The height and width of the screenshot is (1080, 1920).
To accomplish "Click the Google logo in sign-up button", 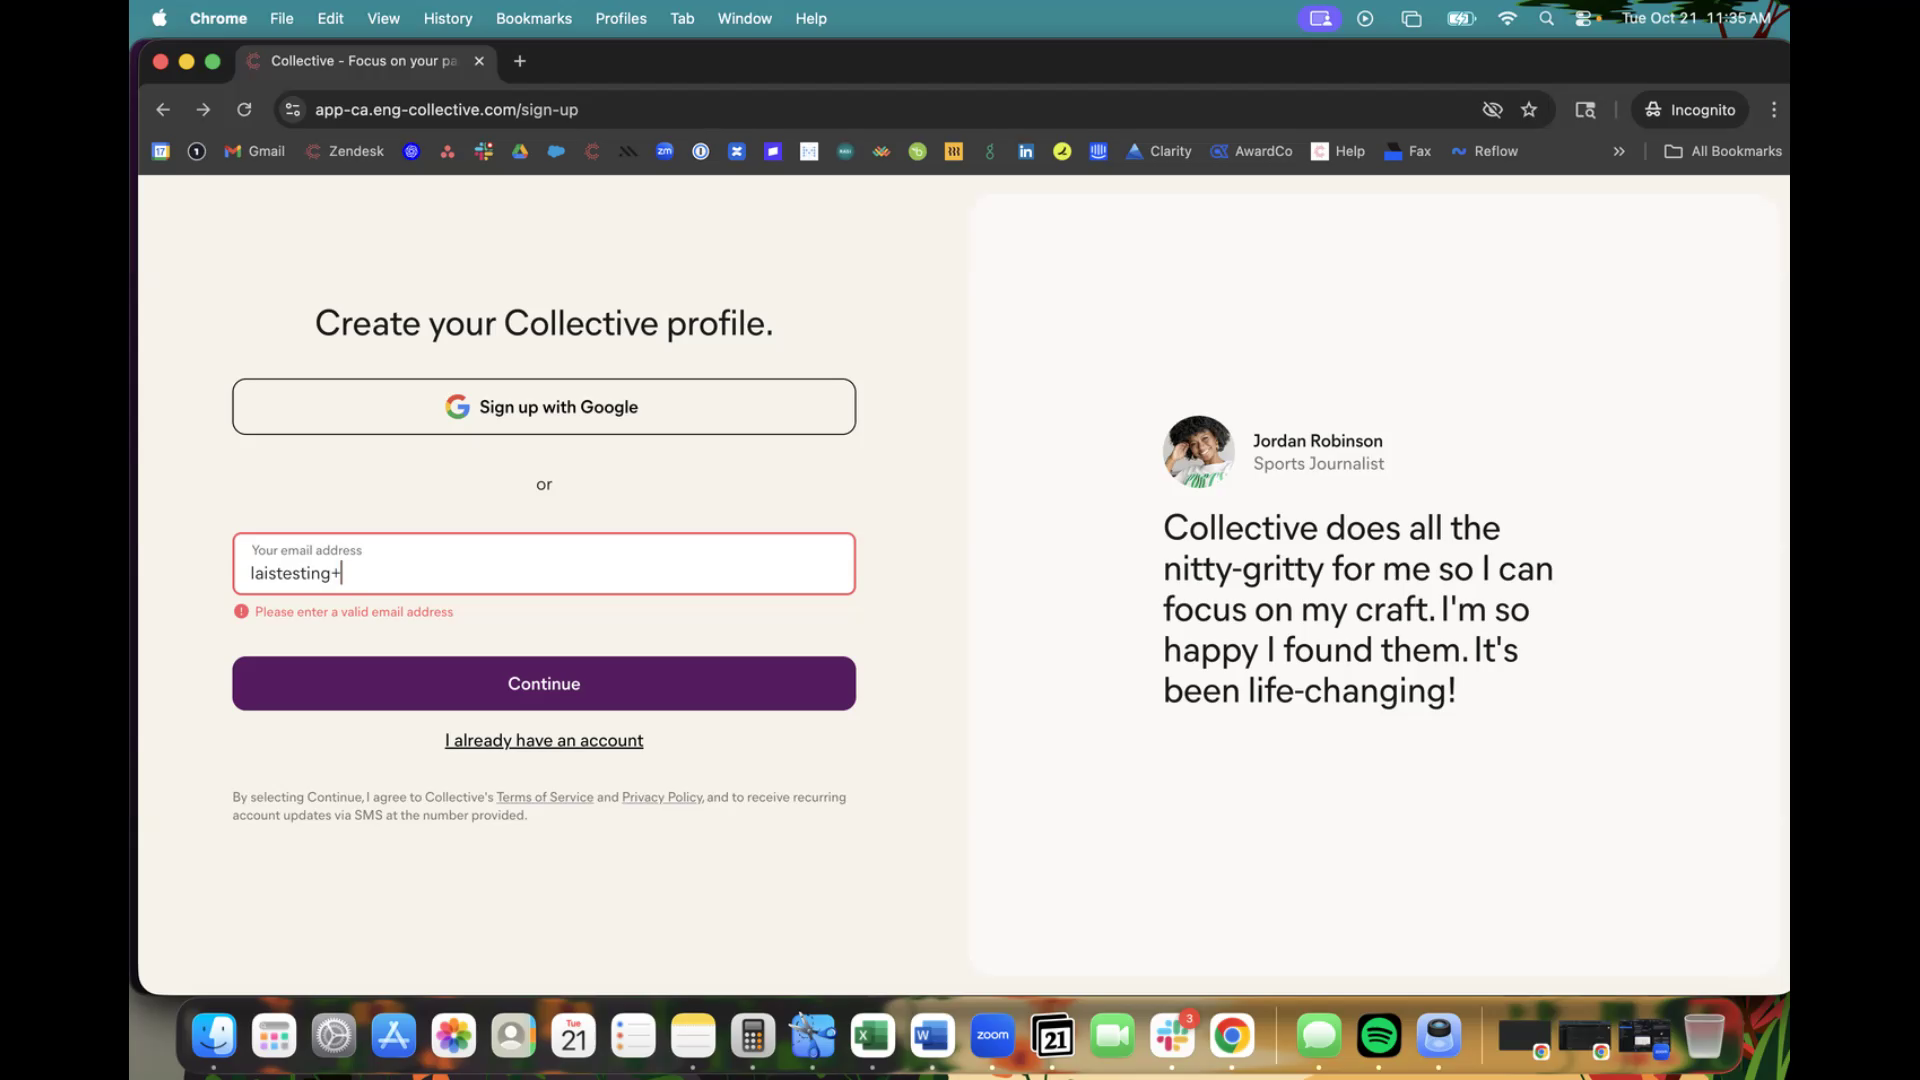I will (x=457, y=407).
